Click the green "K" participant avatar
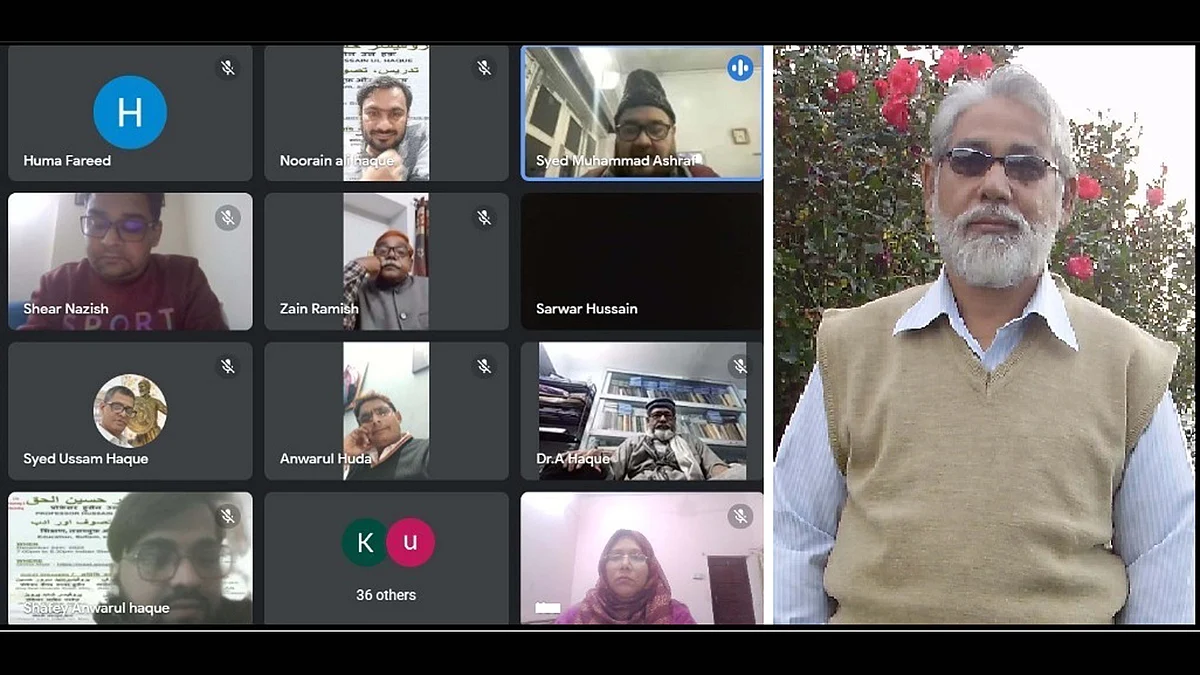The width and height of the screenshot is (1200, 675). (x=365, y=542)
